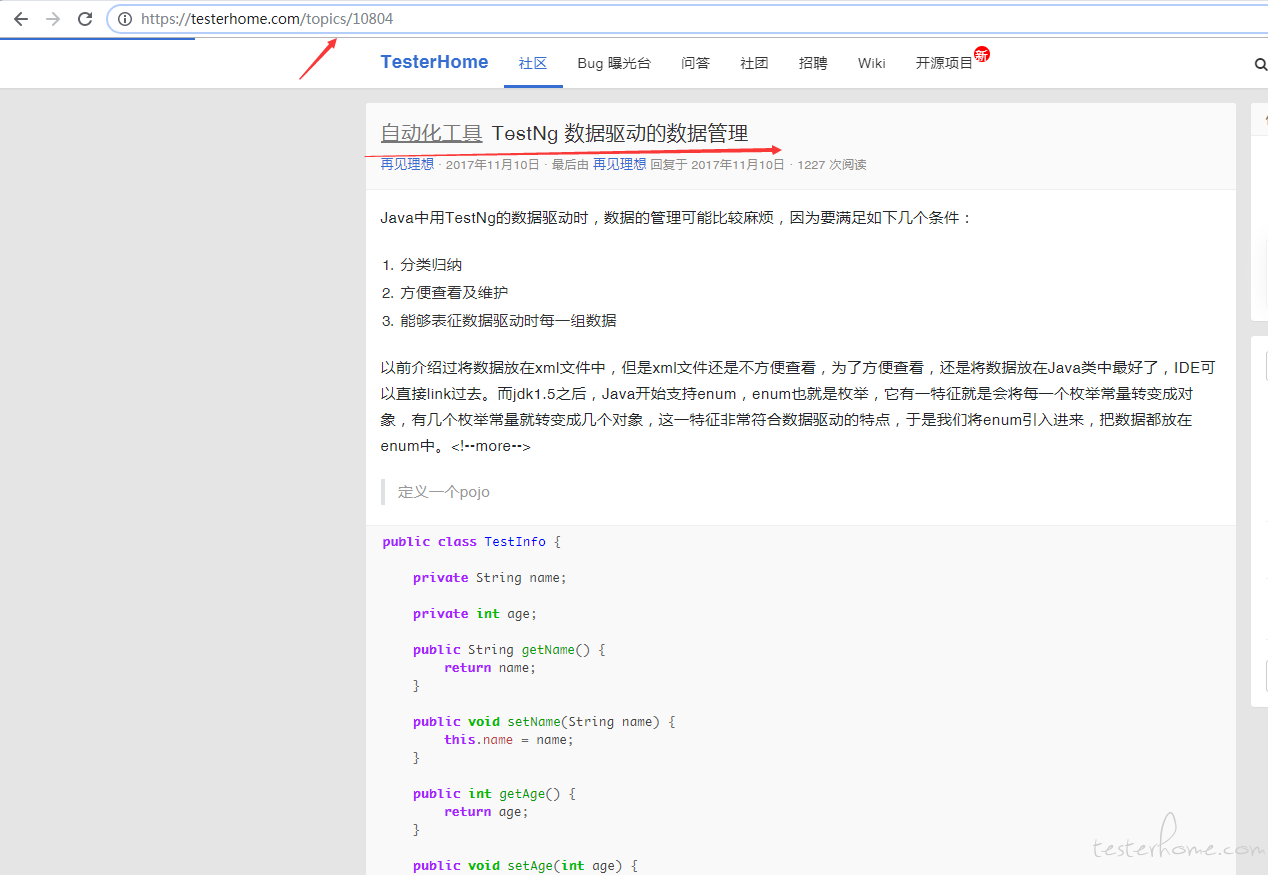Click list item 分类归纳

[431, 265]
